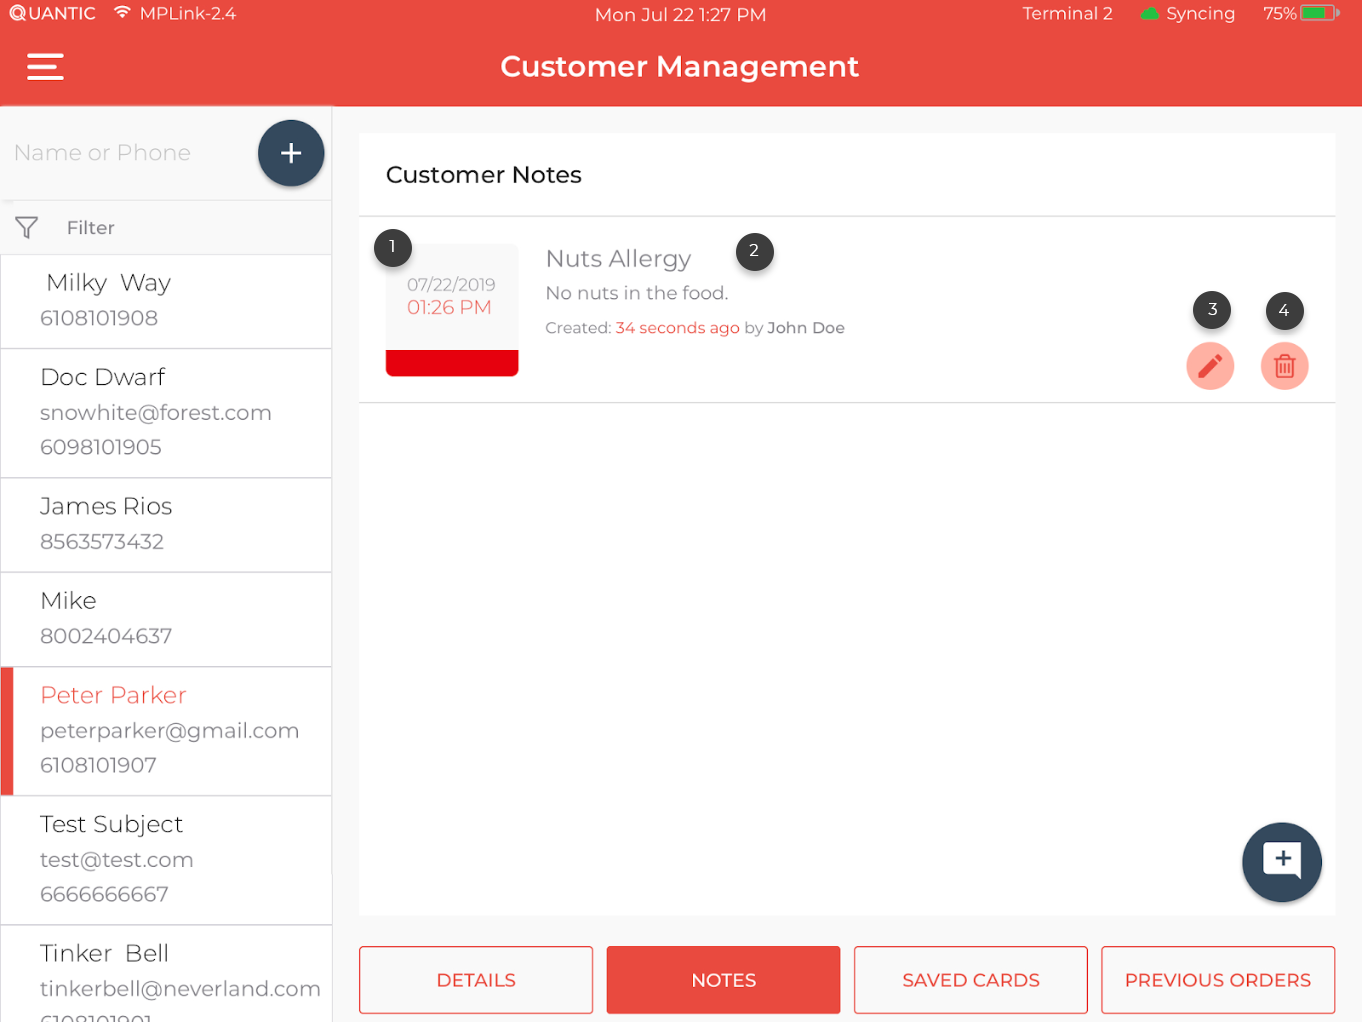Choose James Rios from customer list
Viewport: 1362px width, 1026px height.
166,525
